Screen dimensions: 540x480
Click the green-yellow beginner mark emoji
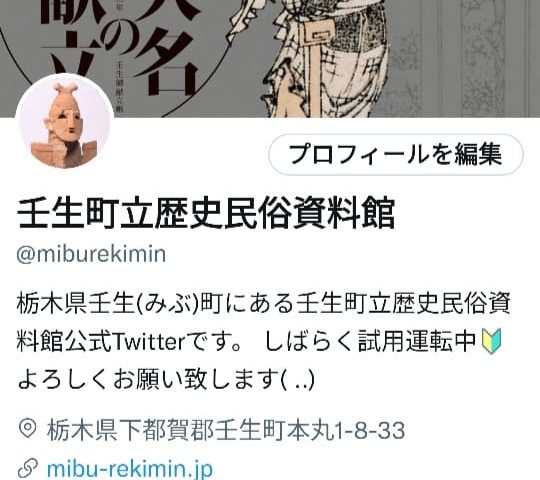tap(491, 341)
